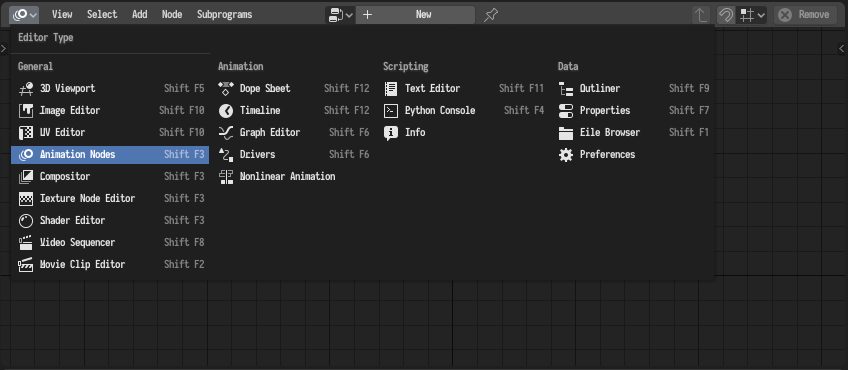848x370 pixels.
Task: Click the Shader Editor icon
Action: [26, 221]
